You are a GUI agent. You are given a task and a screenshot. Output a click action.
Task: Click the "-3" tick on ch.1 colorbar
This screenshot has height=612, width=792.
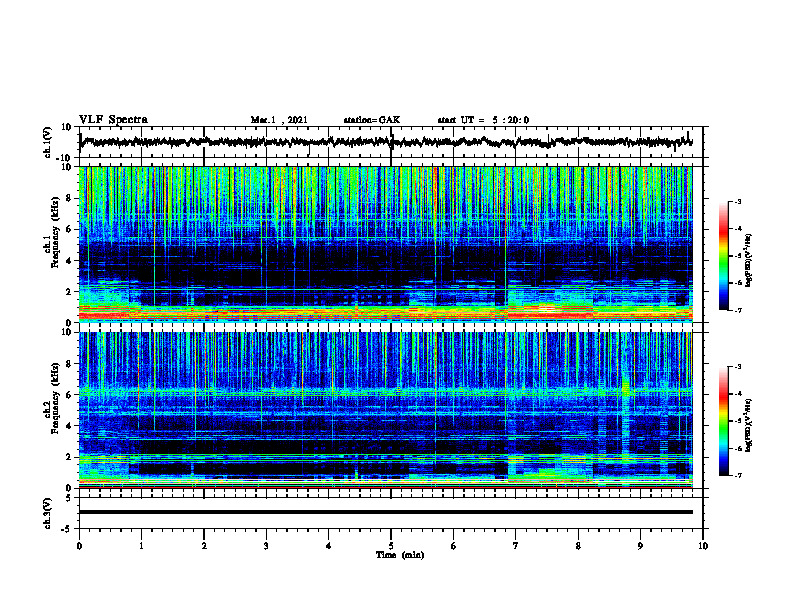(x=737, y=201)
